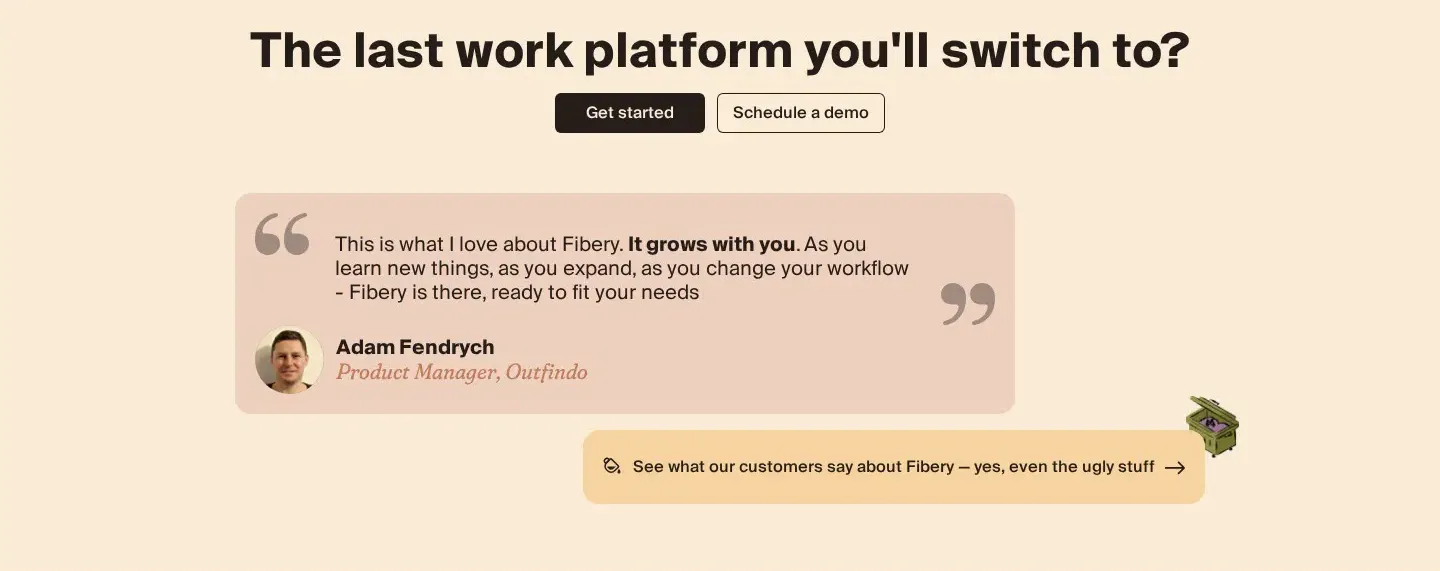The height and width of the screenshot is (571, 1440).
Task: Click the word 'Outfindo' in the job title
Action: tap(546, 373)
